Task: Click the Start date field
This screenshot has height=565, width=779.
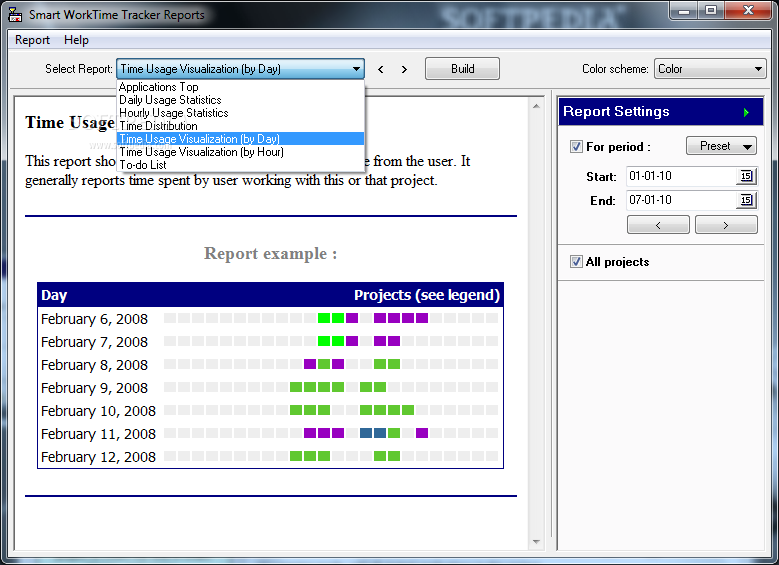Action: tap(681, 176)
